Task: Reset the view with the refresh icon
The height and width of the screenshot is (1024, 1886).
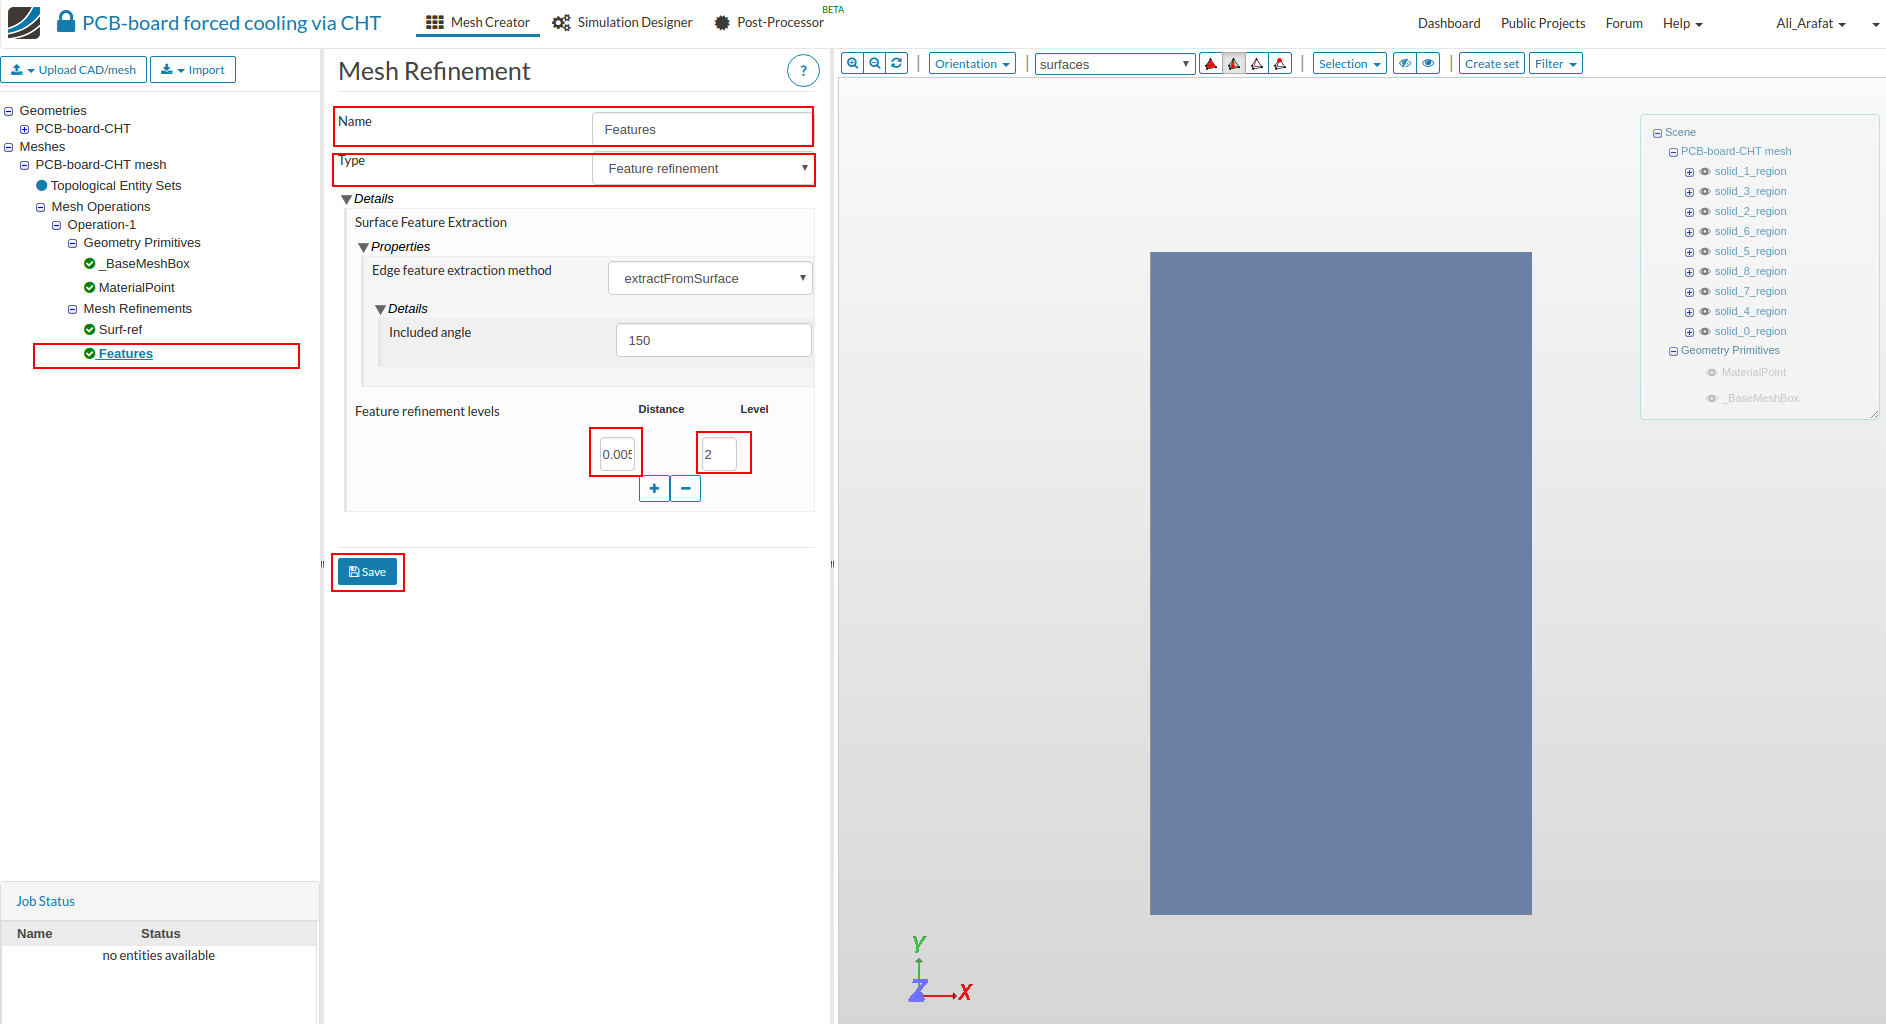Action: pyautogui.click(x=897, y=63)
